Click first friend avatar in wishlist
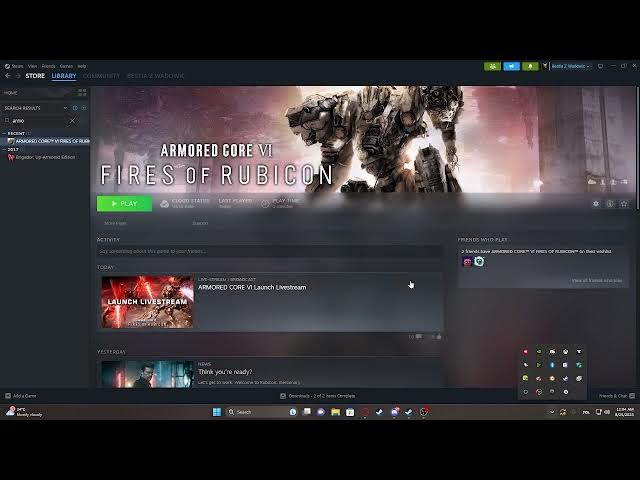The height and width of the screenshot is (480, 640). (467, 262)
